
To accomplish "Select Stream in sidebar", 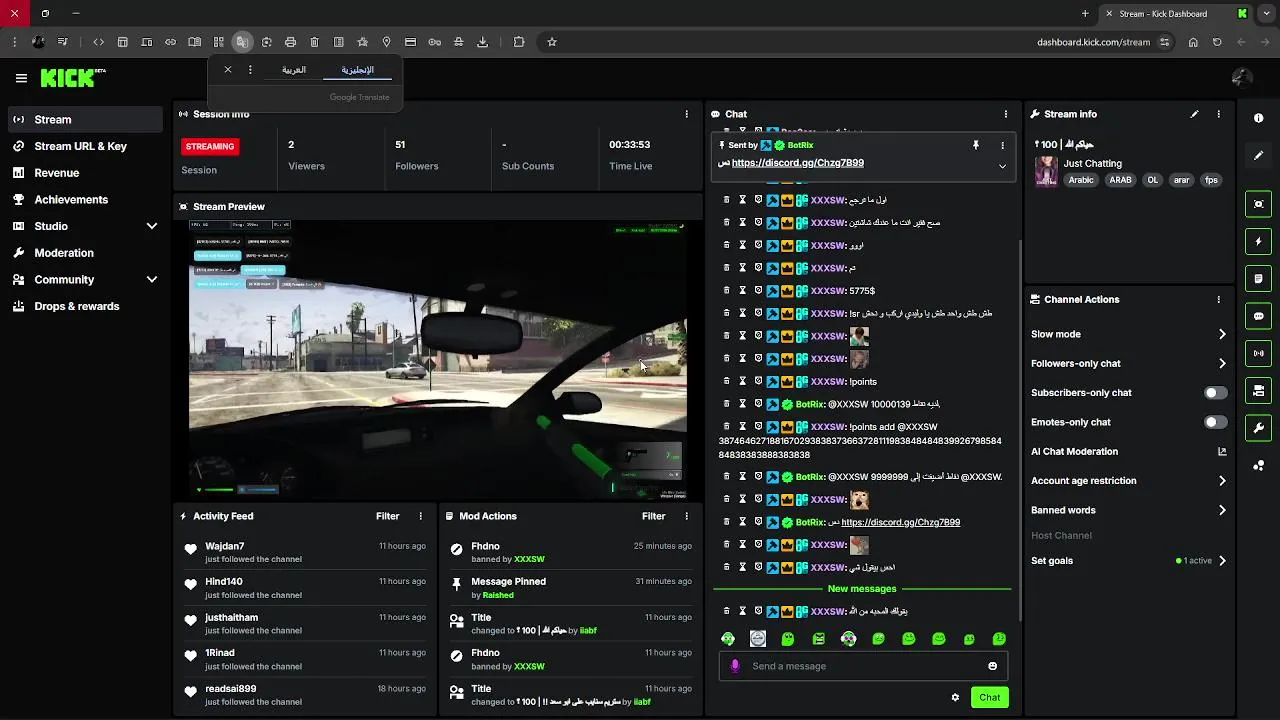I will coord(84,119).
